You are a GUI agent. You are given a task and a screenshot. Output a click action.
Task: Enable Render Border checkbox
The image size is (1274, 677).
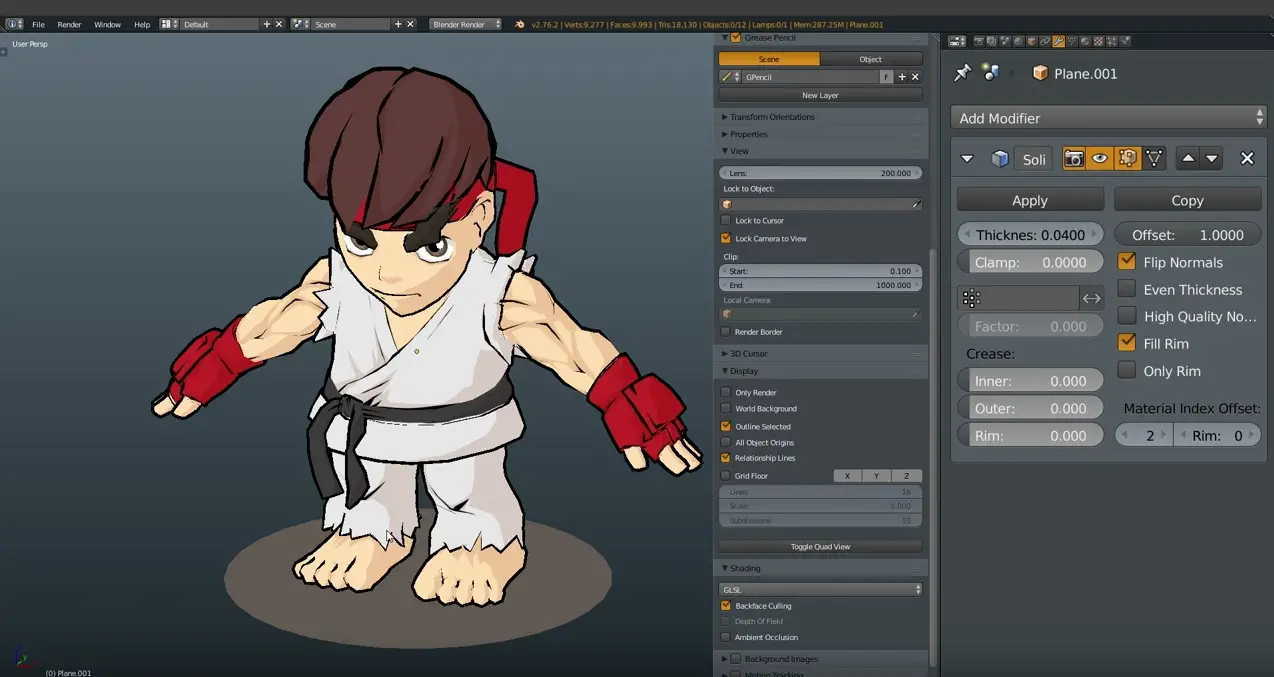point(726,332)
